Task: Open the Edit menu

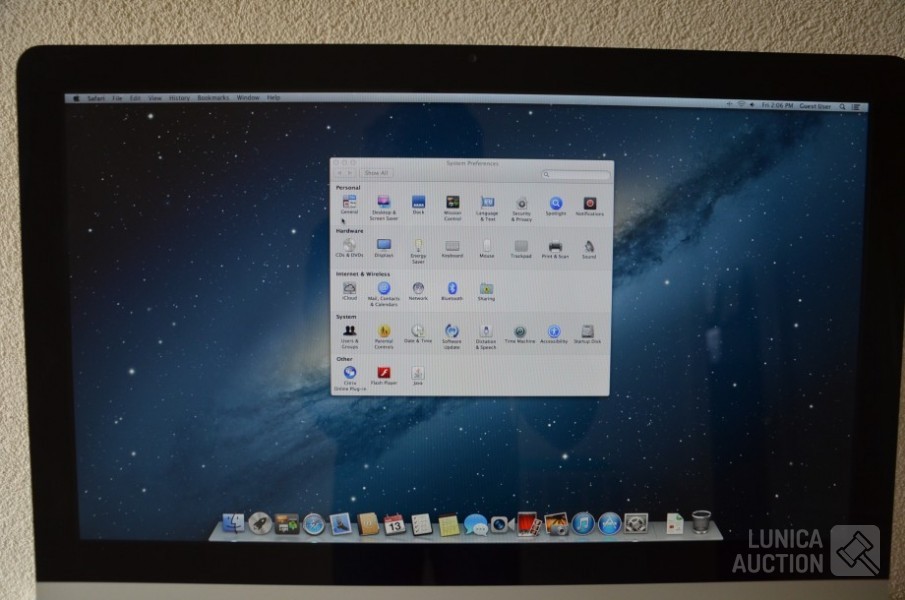Action: click(135, 99)
